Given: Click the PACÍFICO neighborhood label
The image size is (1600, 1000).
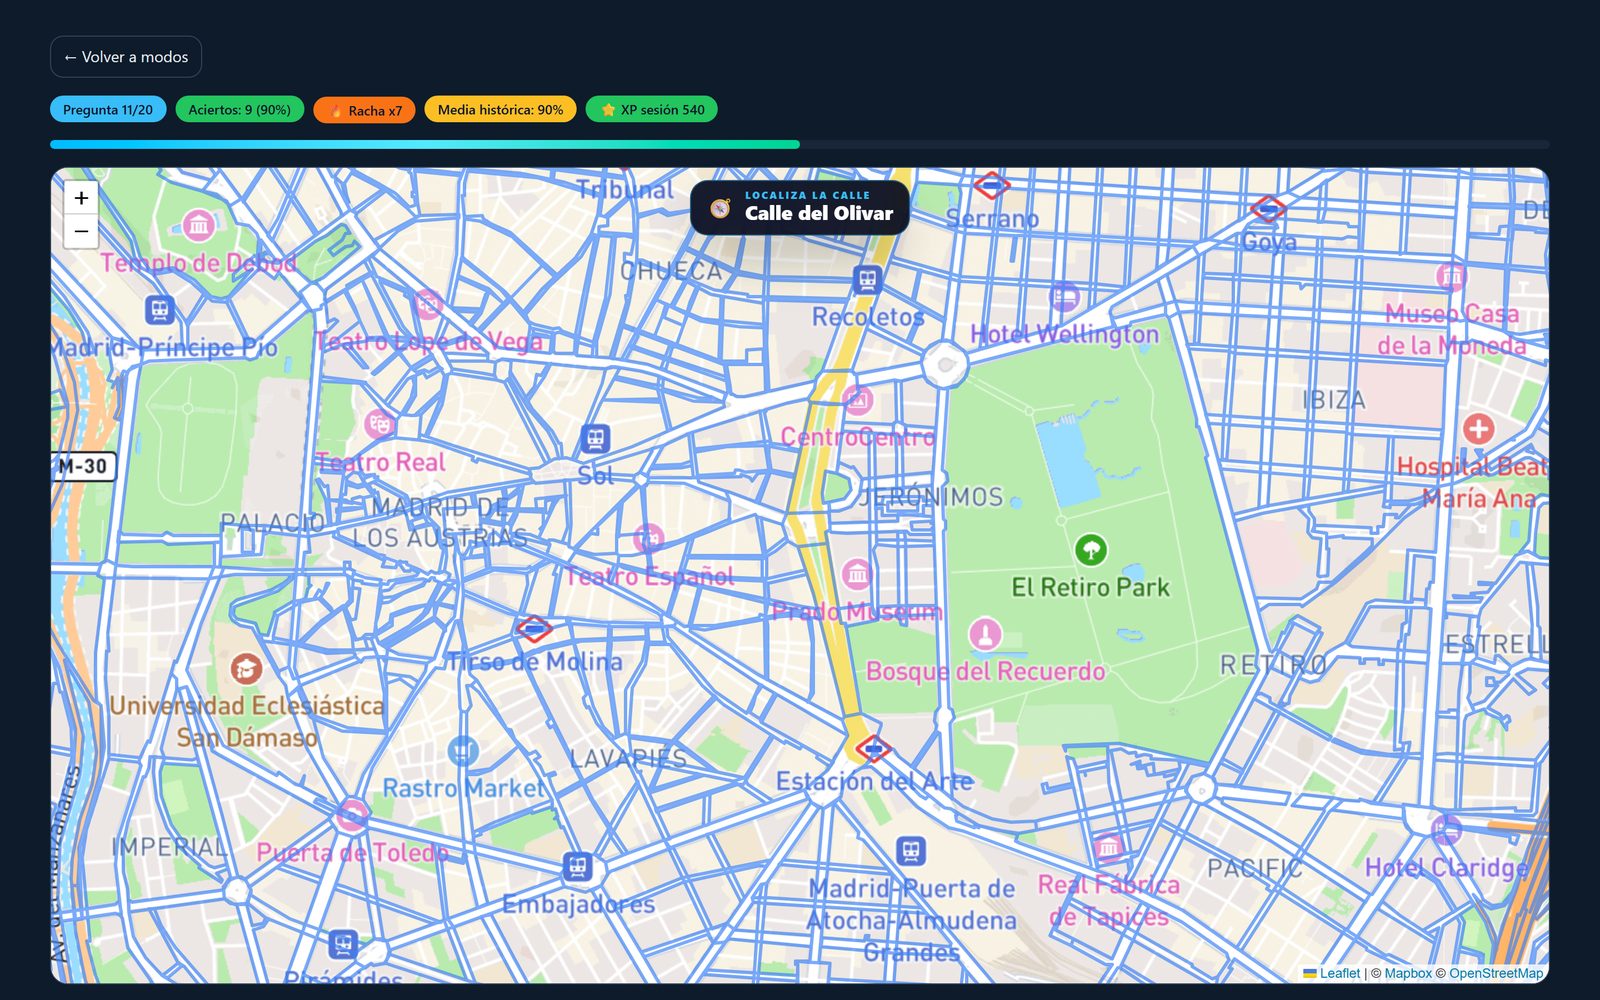Looking at the screenshot, I should [1255, 868].
